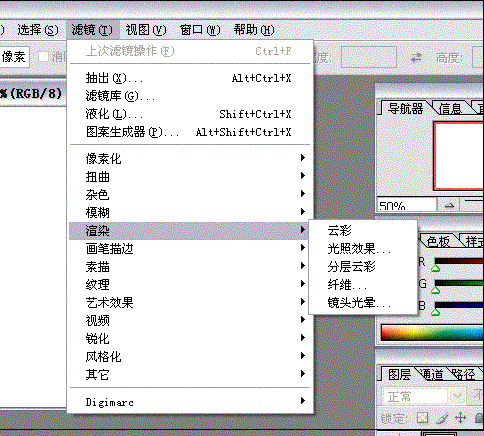Click the navigator zoom out mountain icon

point(450,205)
